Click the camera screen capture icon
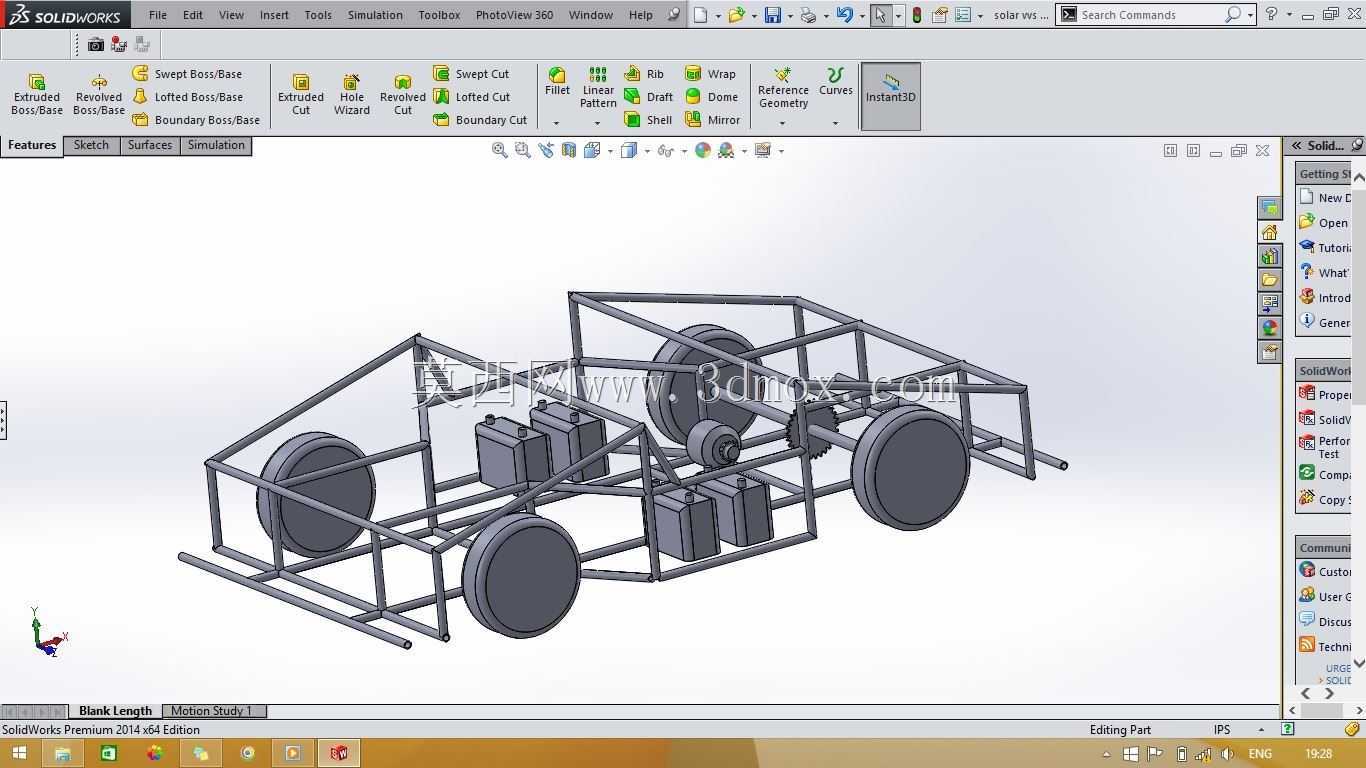This screenshot has height=768, width=1366. (x=95, y=44)
